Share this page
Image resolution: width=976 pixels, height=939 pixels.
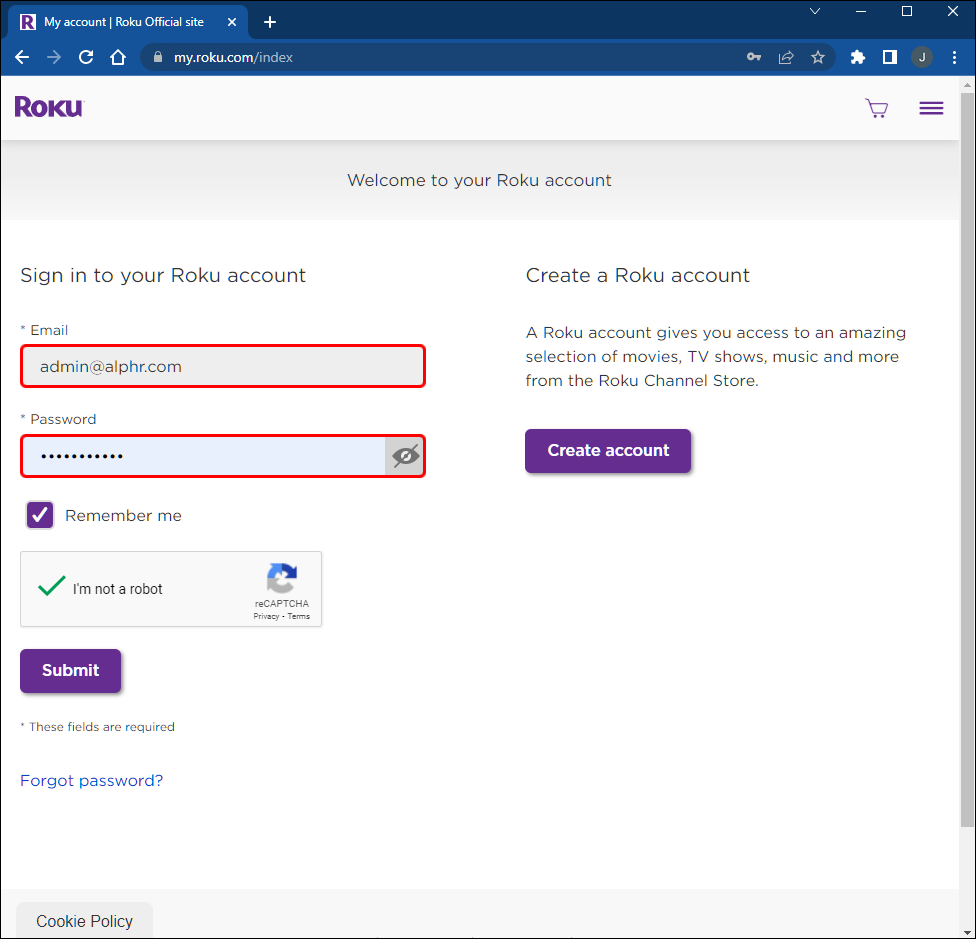click(x=786, y=57)
